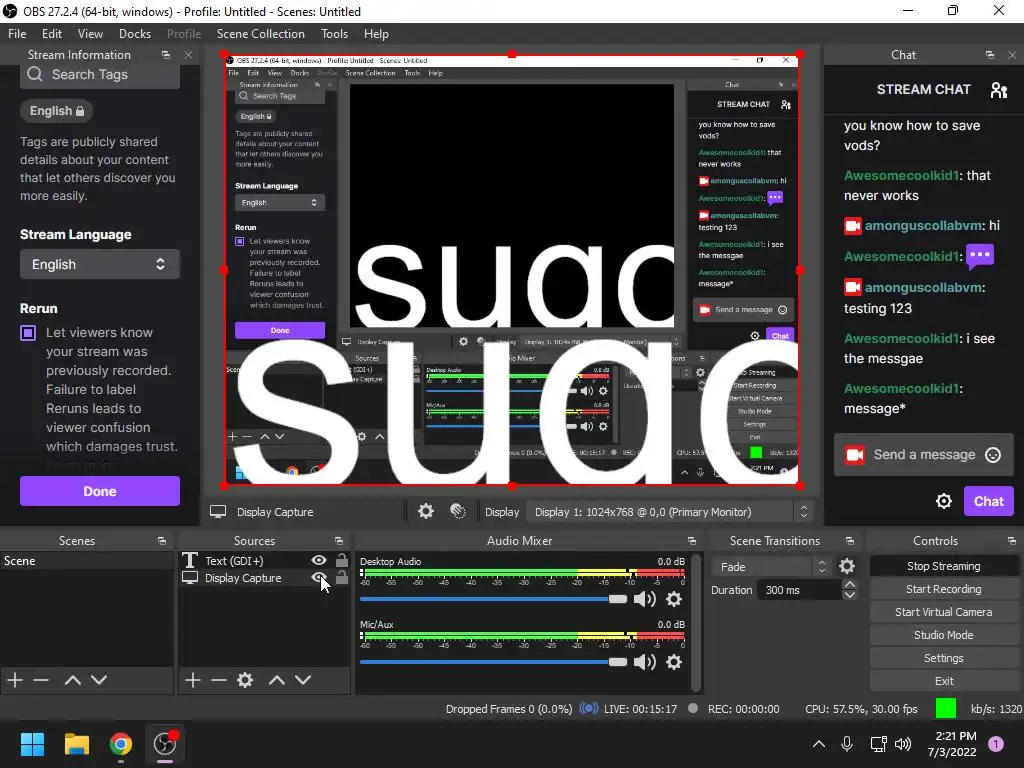This screenshot has height=768, width=1024.
Task: Open Edit menu
Action: click(x=52, y=34)
